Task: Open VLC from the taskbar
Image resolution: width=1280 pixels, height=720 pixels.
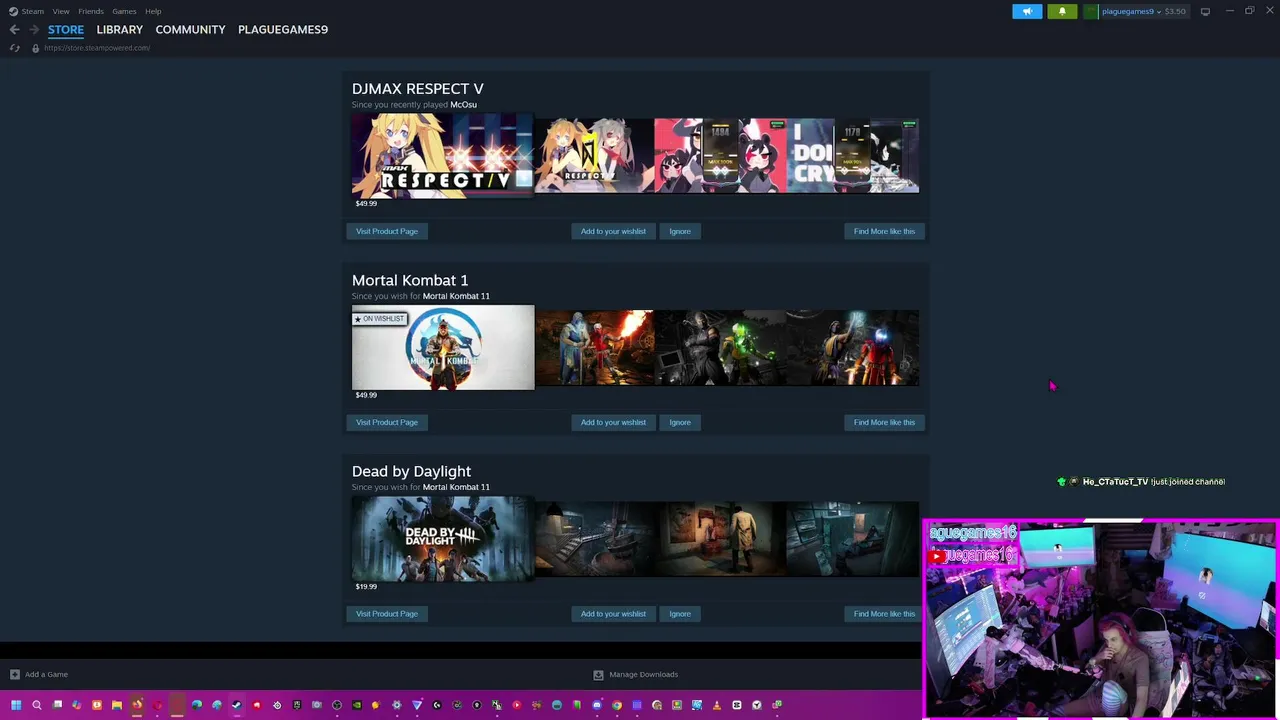Action: 717,705
